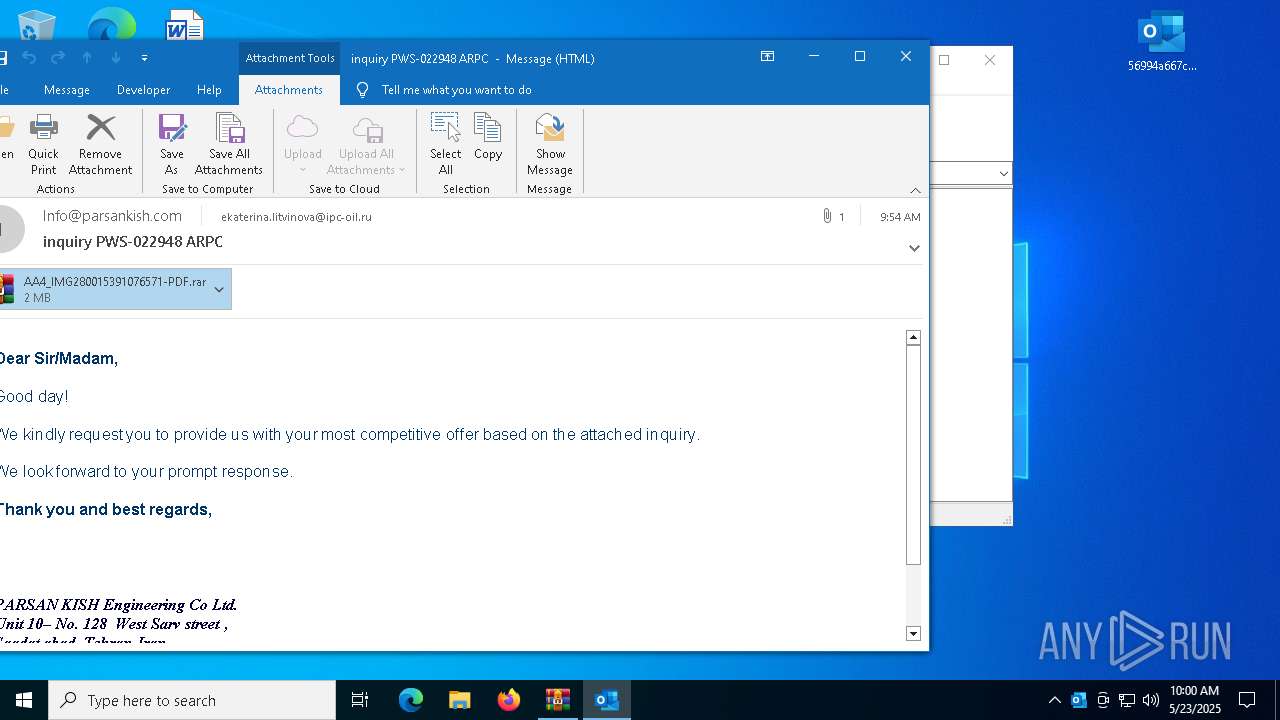Screen dimensions: 1280x720
Task: Open Task View on the taskbar
Action: coord(360,700)
